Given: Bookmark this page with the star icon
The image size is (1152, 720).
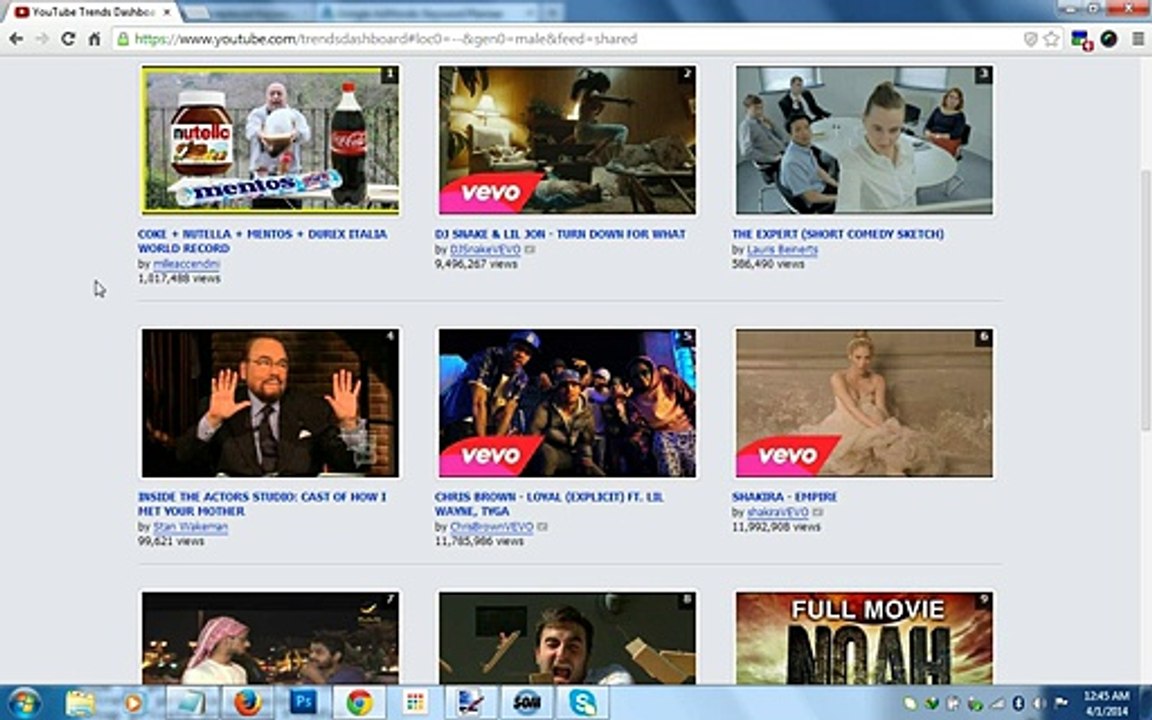Looking at the screenshot, I should pyautogui.click(x=1051, y=39).
